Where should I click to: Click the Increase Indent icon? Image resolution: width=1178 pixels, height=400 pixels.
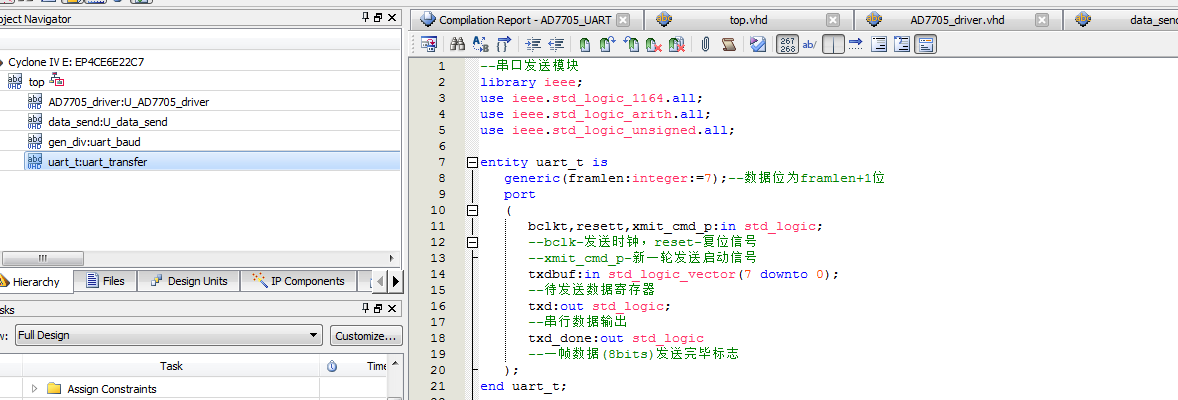533,44
